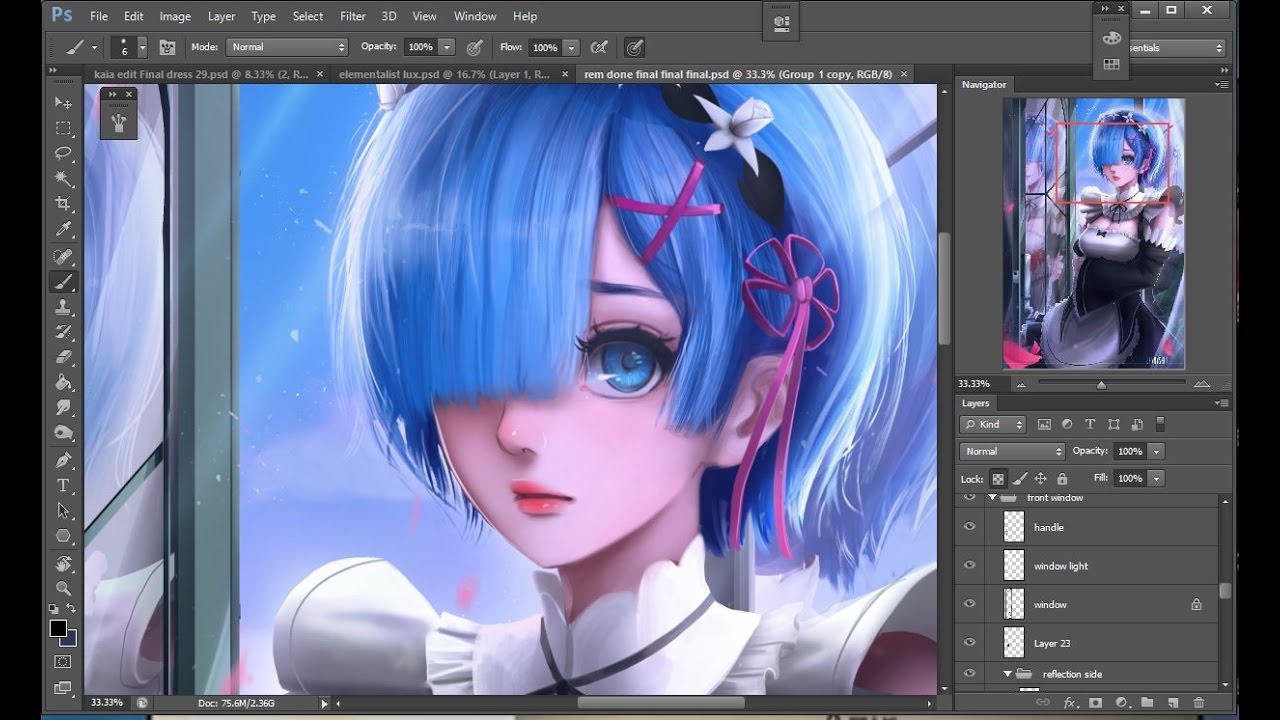Select the Paint Bucket tool
Viewport: 1280px width, 720px height.
[x=63, y=383]
